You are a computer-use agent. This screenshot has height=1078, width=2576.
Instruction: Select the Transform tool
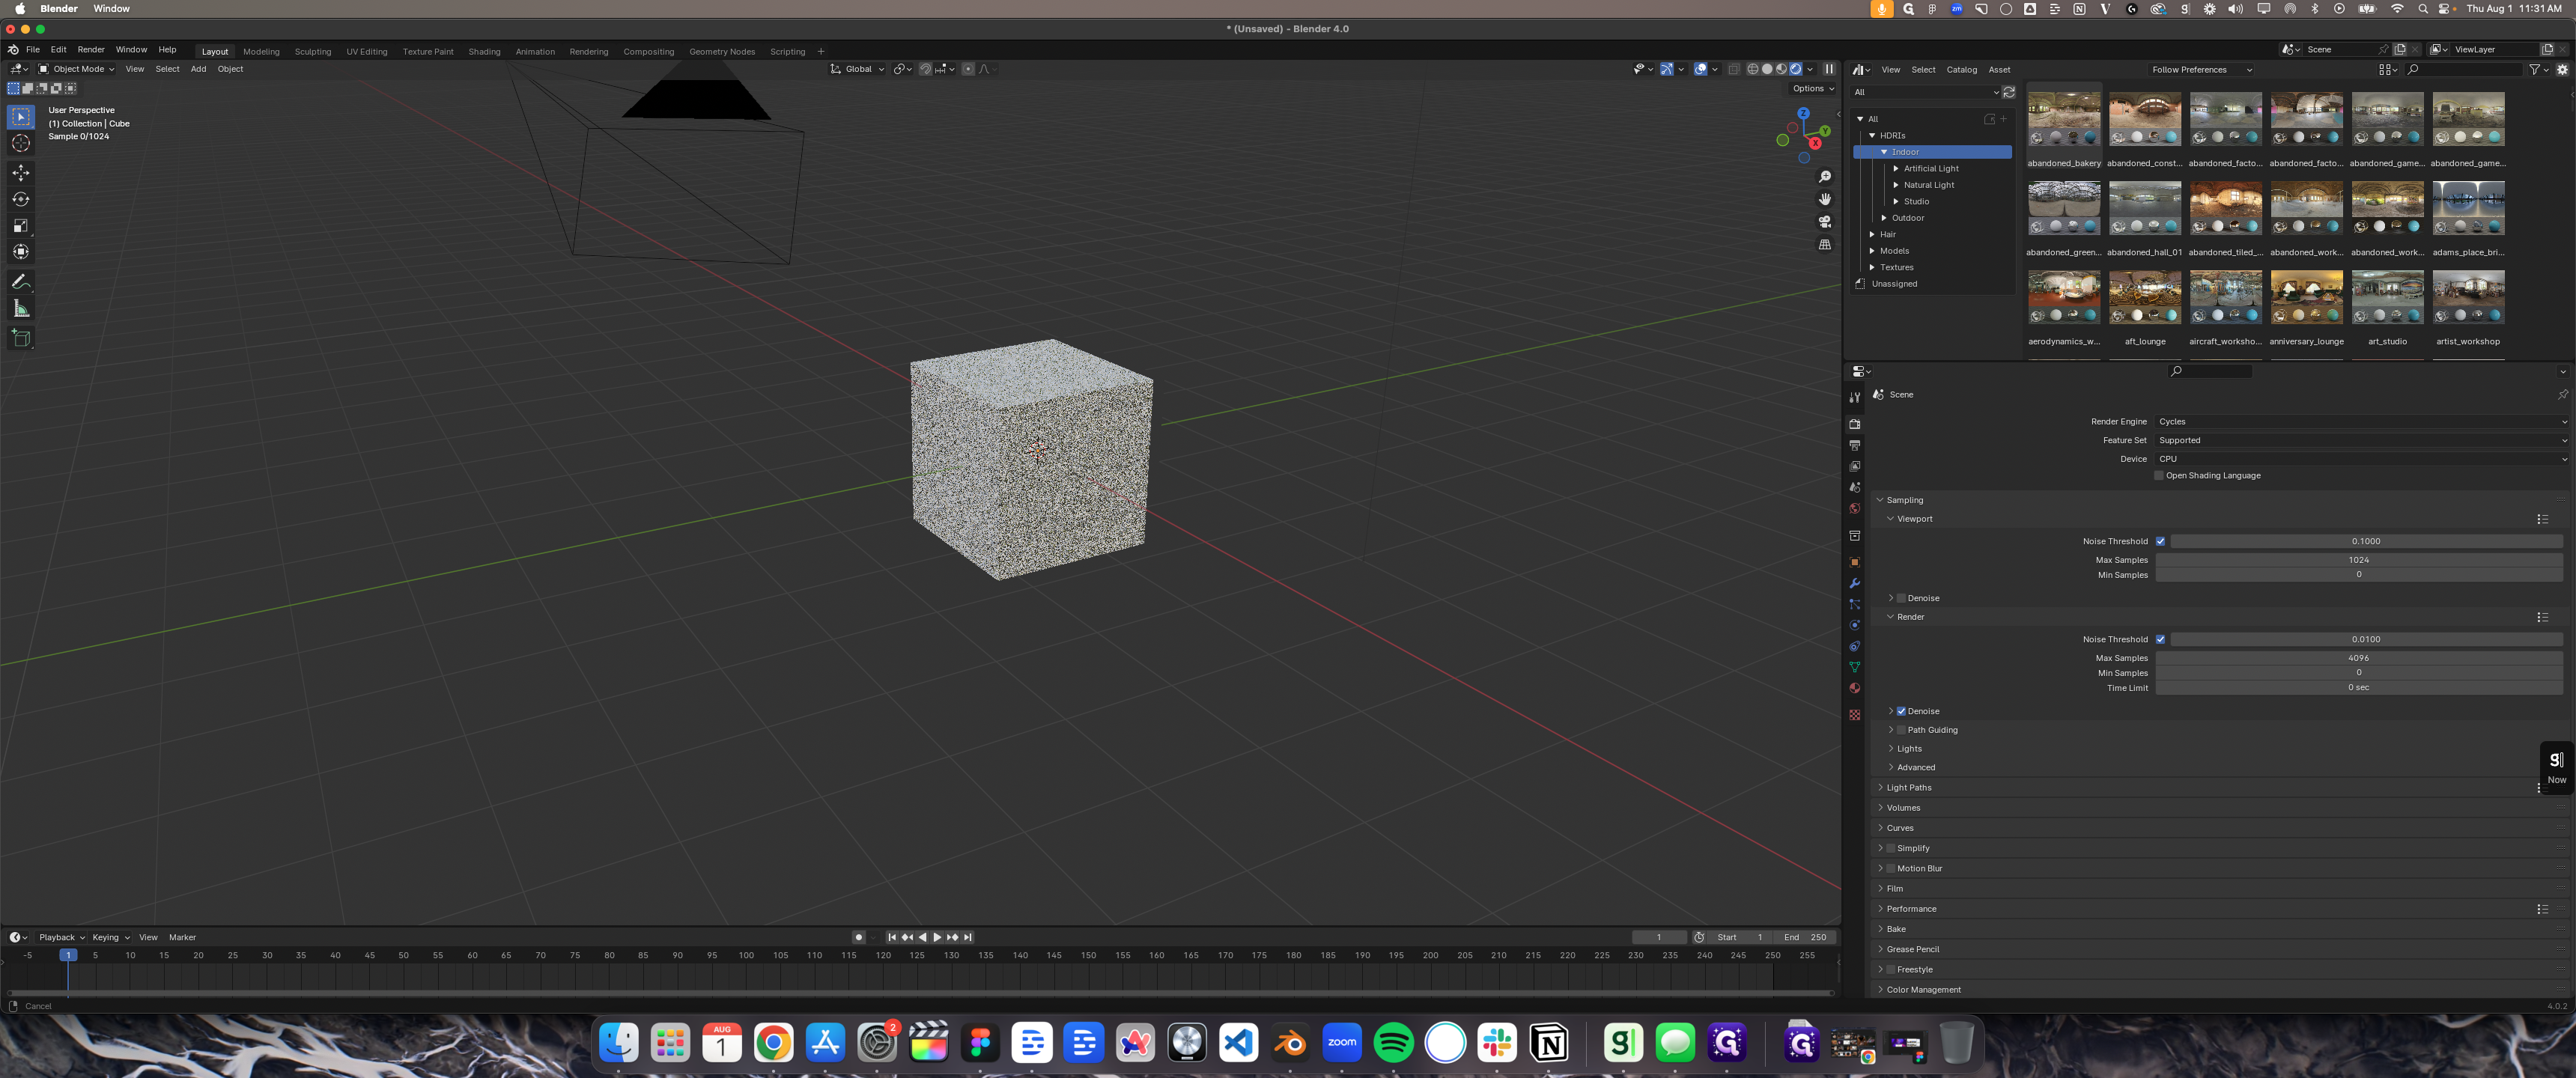point(21,251)
